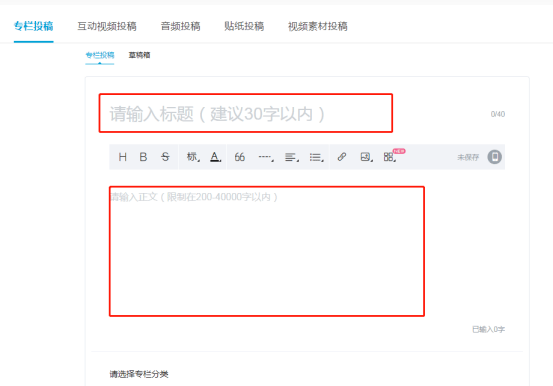This screenshot has width=553, height=386.
Task: Click the phone preview icon
Action: pos(494,157)
